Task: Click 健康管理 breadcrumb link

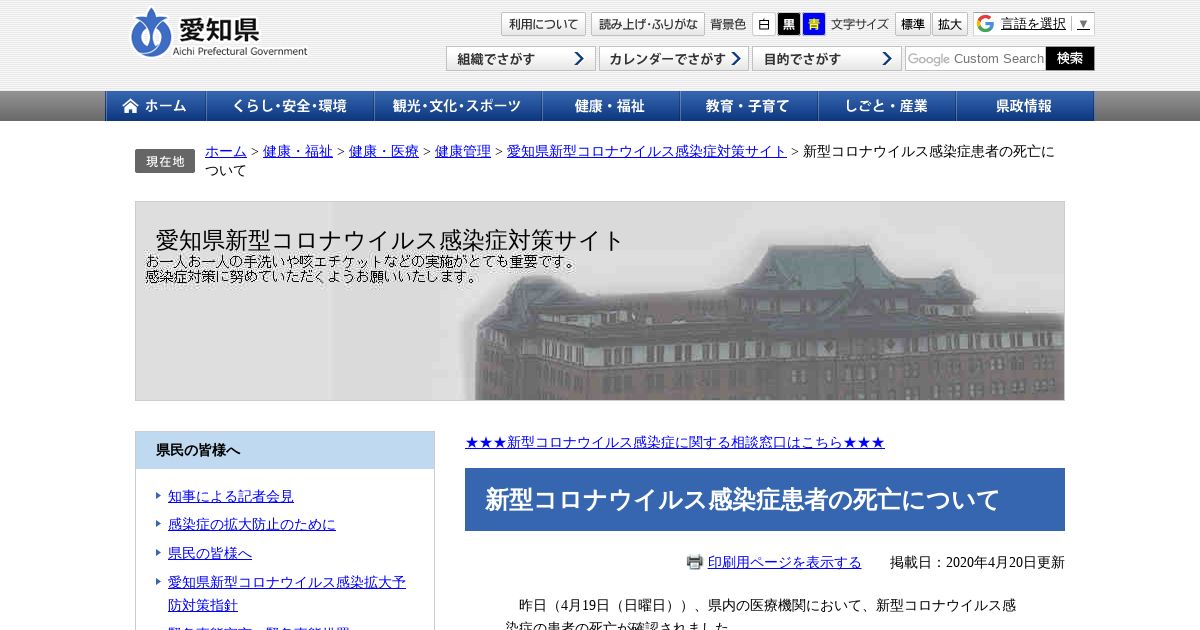Action: coord(463,151)
